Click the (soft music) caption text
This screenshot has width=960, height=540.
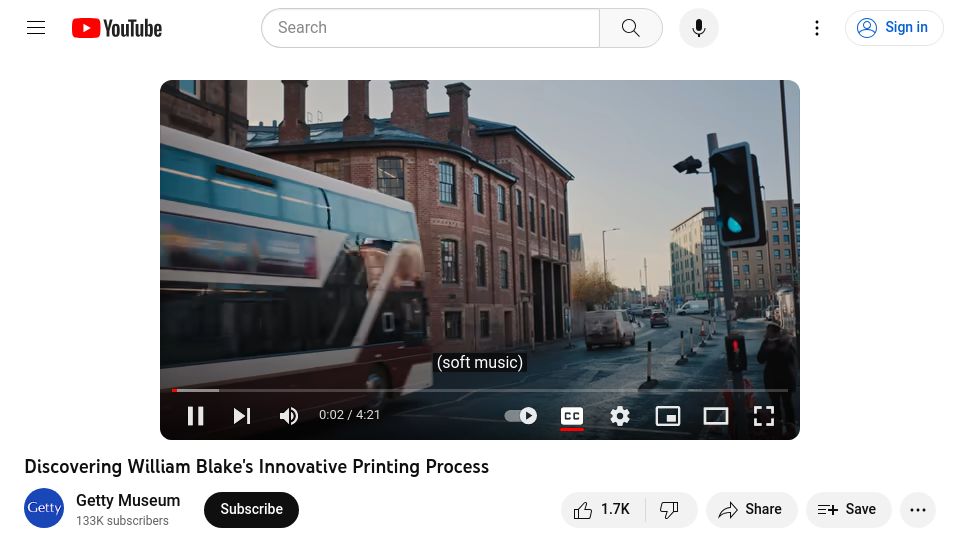[480, 362]
